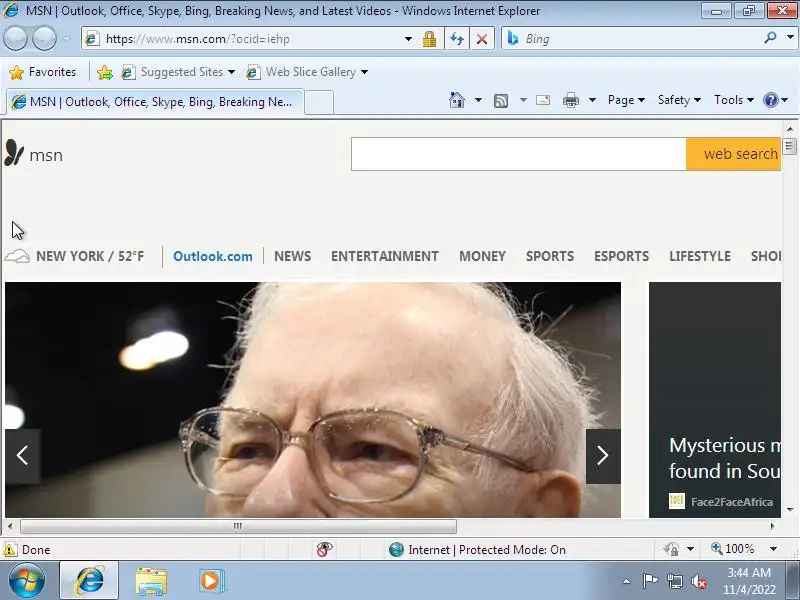Click the horizontal scrollbar thumb

point(238,526)
